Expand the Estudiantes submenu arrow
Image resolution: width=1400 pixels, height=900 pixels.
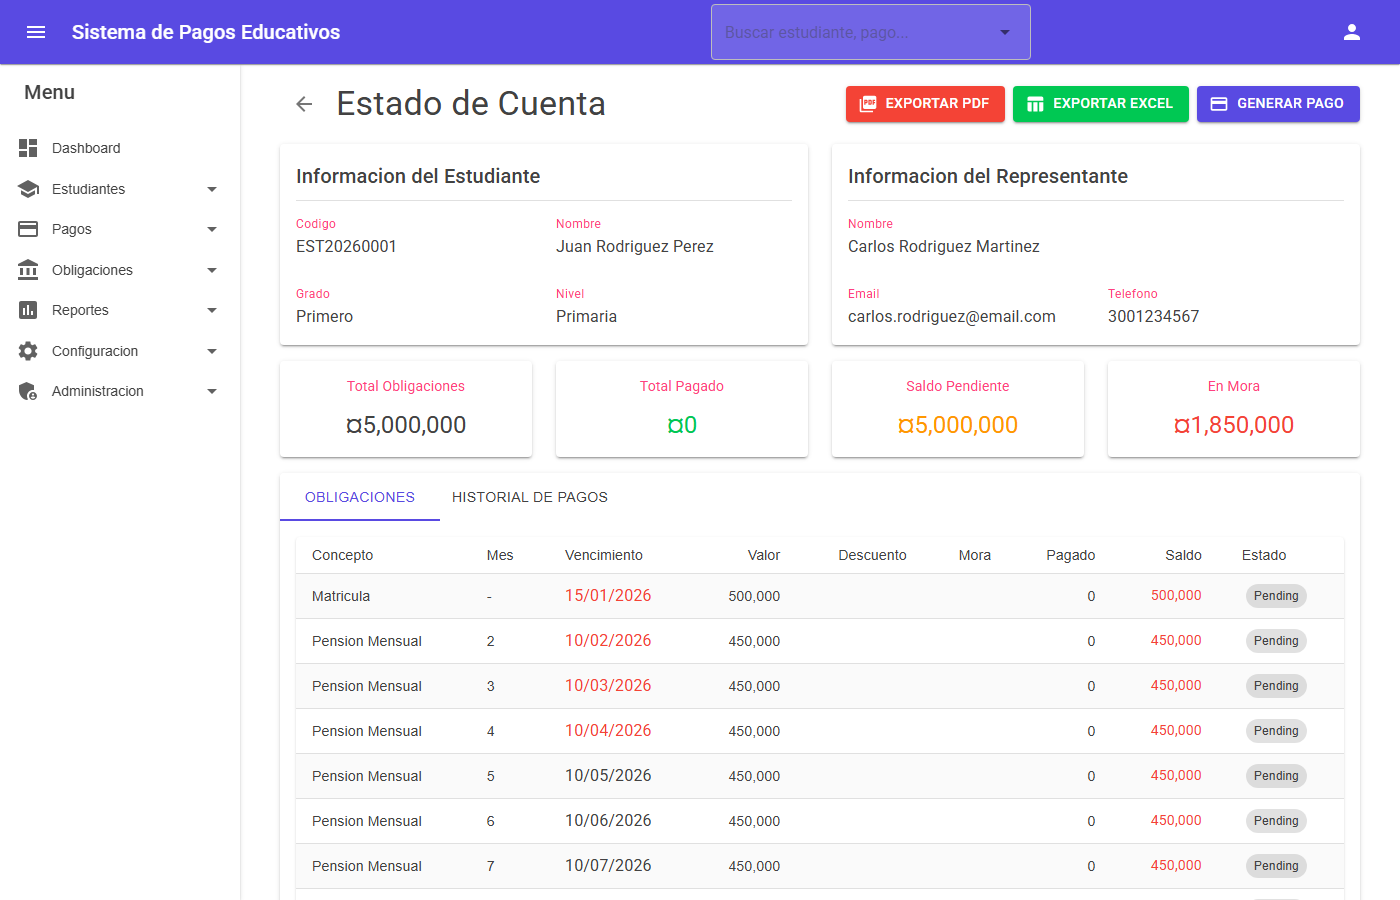[212, 189]
